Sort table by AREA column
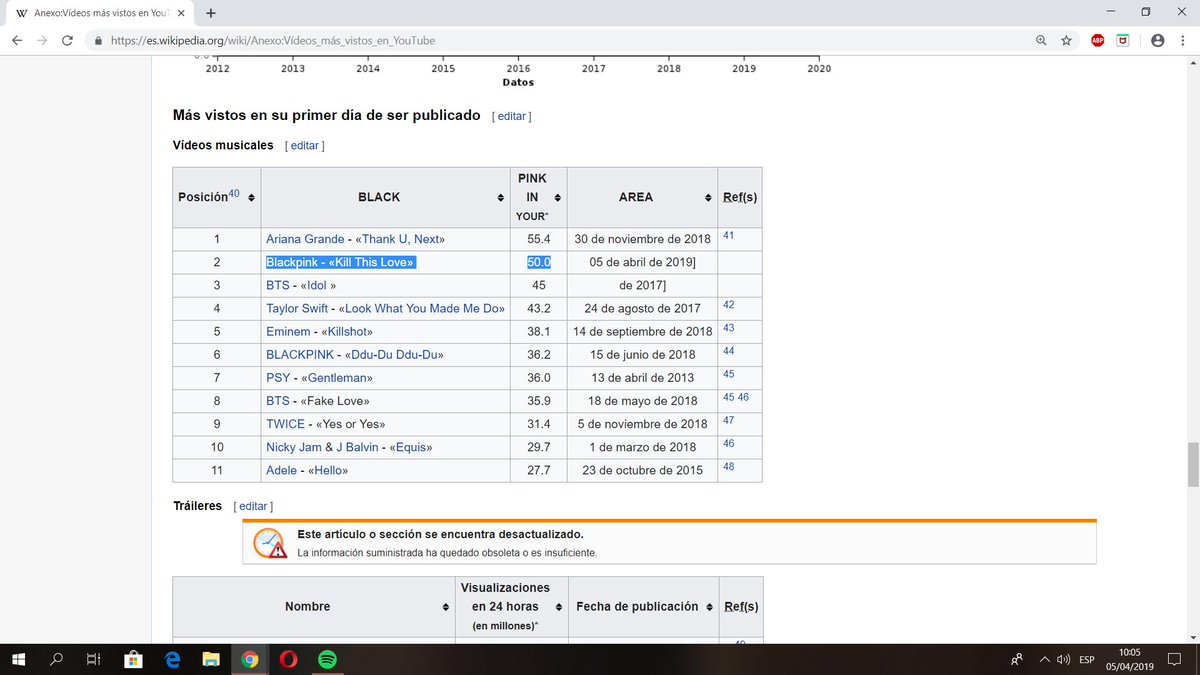 tap(708, 197)
